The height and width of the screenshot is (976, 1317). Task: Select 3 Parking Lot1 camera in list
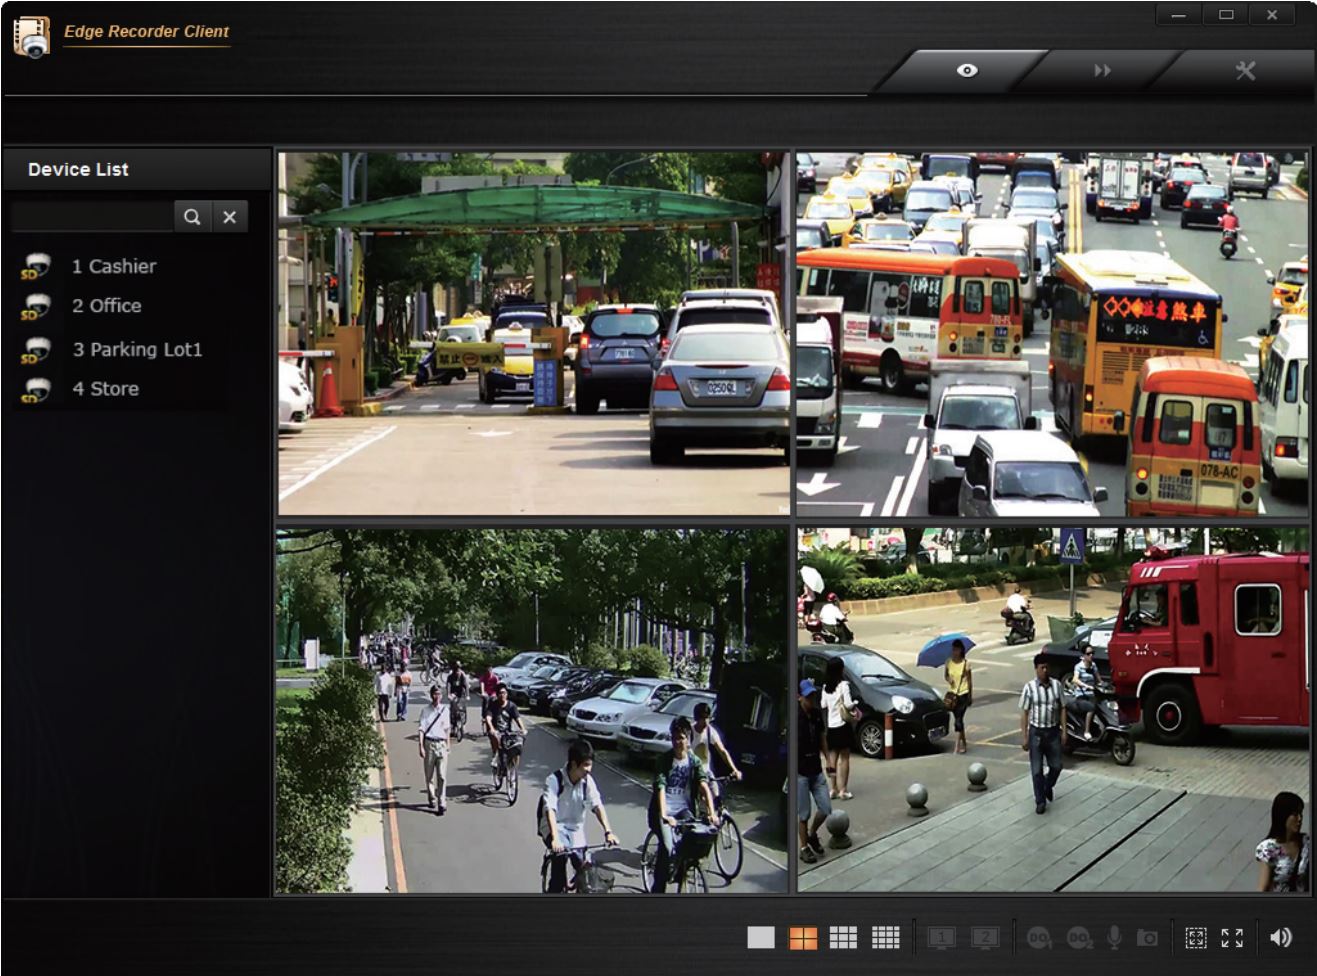[136, 349]
